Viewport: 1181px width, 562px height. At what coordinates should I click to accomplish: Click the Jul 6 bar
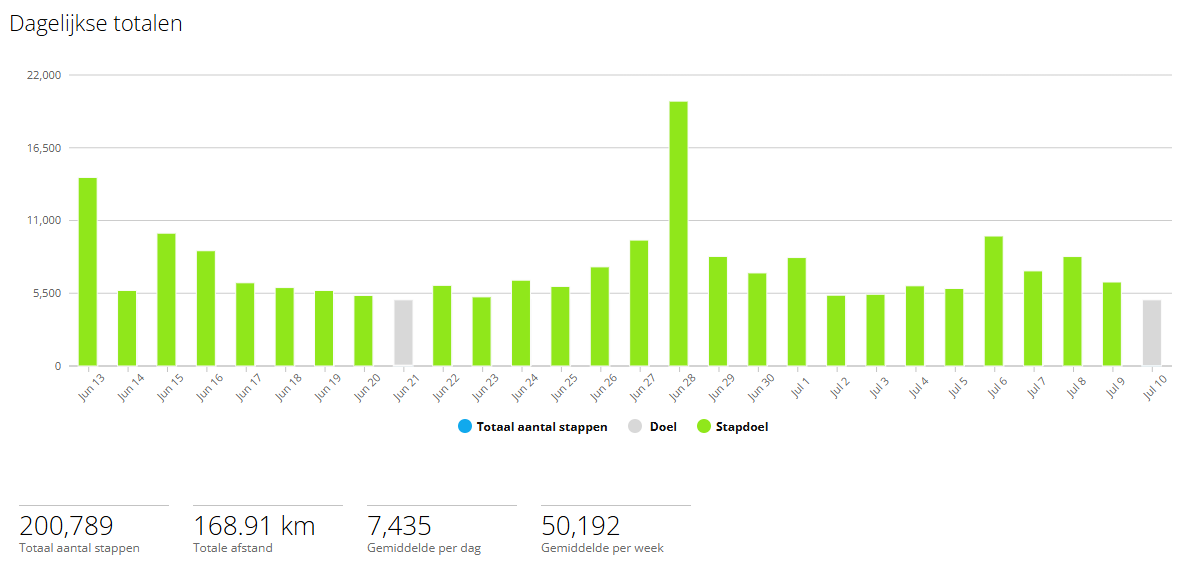pyautogui.click(x=993, y=301)
